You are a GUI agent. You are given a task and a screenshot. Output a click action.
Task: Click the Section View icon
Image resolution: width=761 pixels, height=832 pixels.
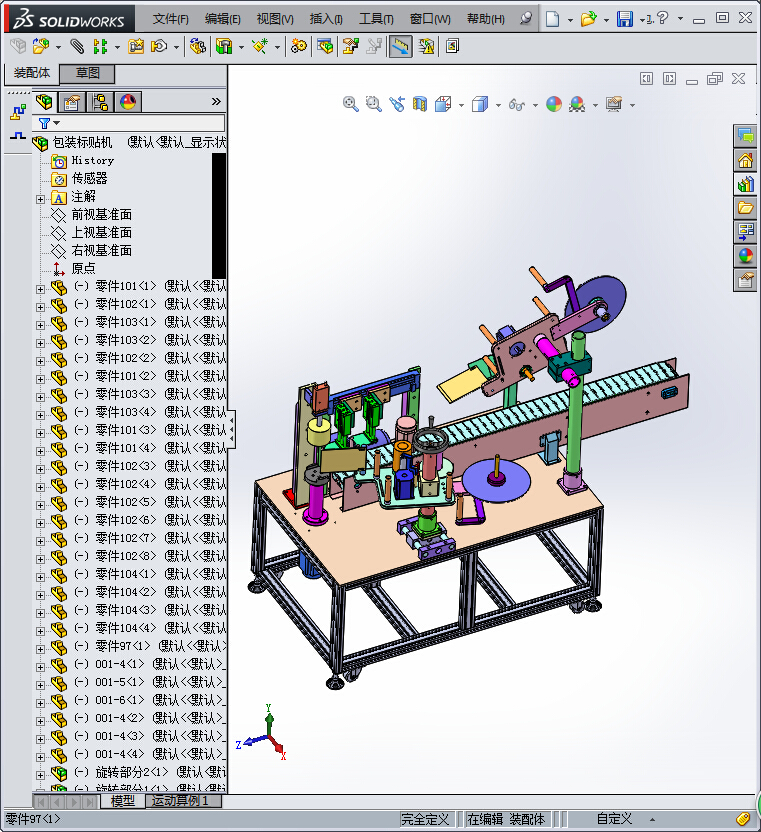pyautogui.click(x=420, y=104)
